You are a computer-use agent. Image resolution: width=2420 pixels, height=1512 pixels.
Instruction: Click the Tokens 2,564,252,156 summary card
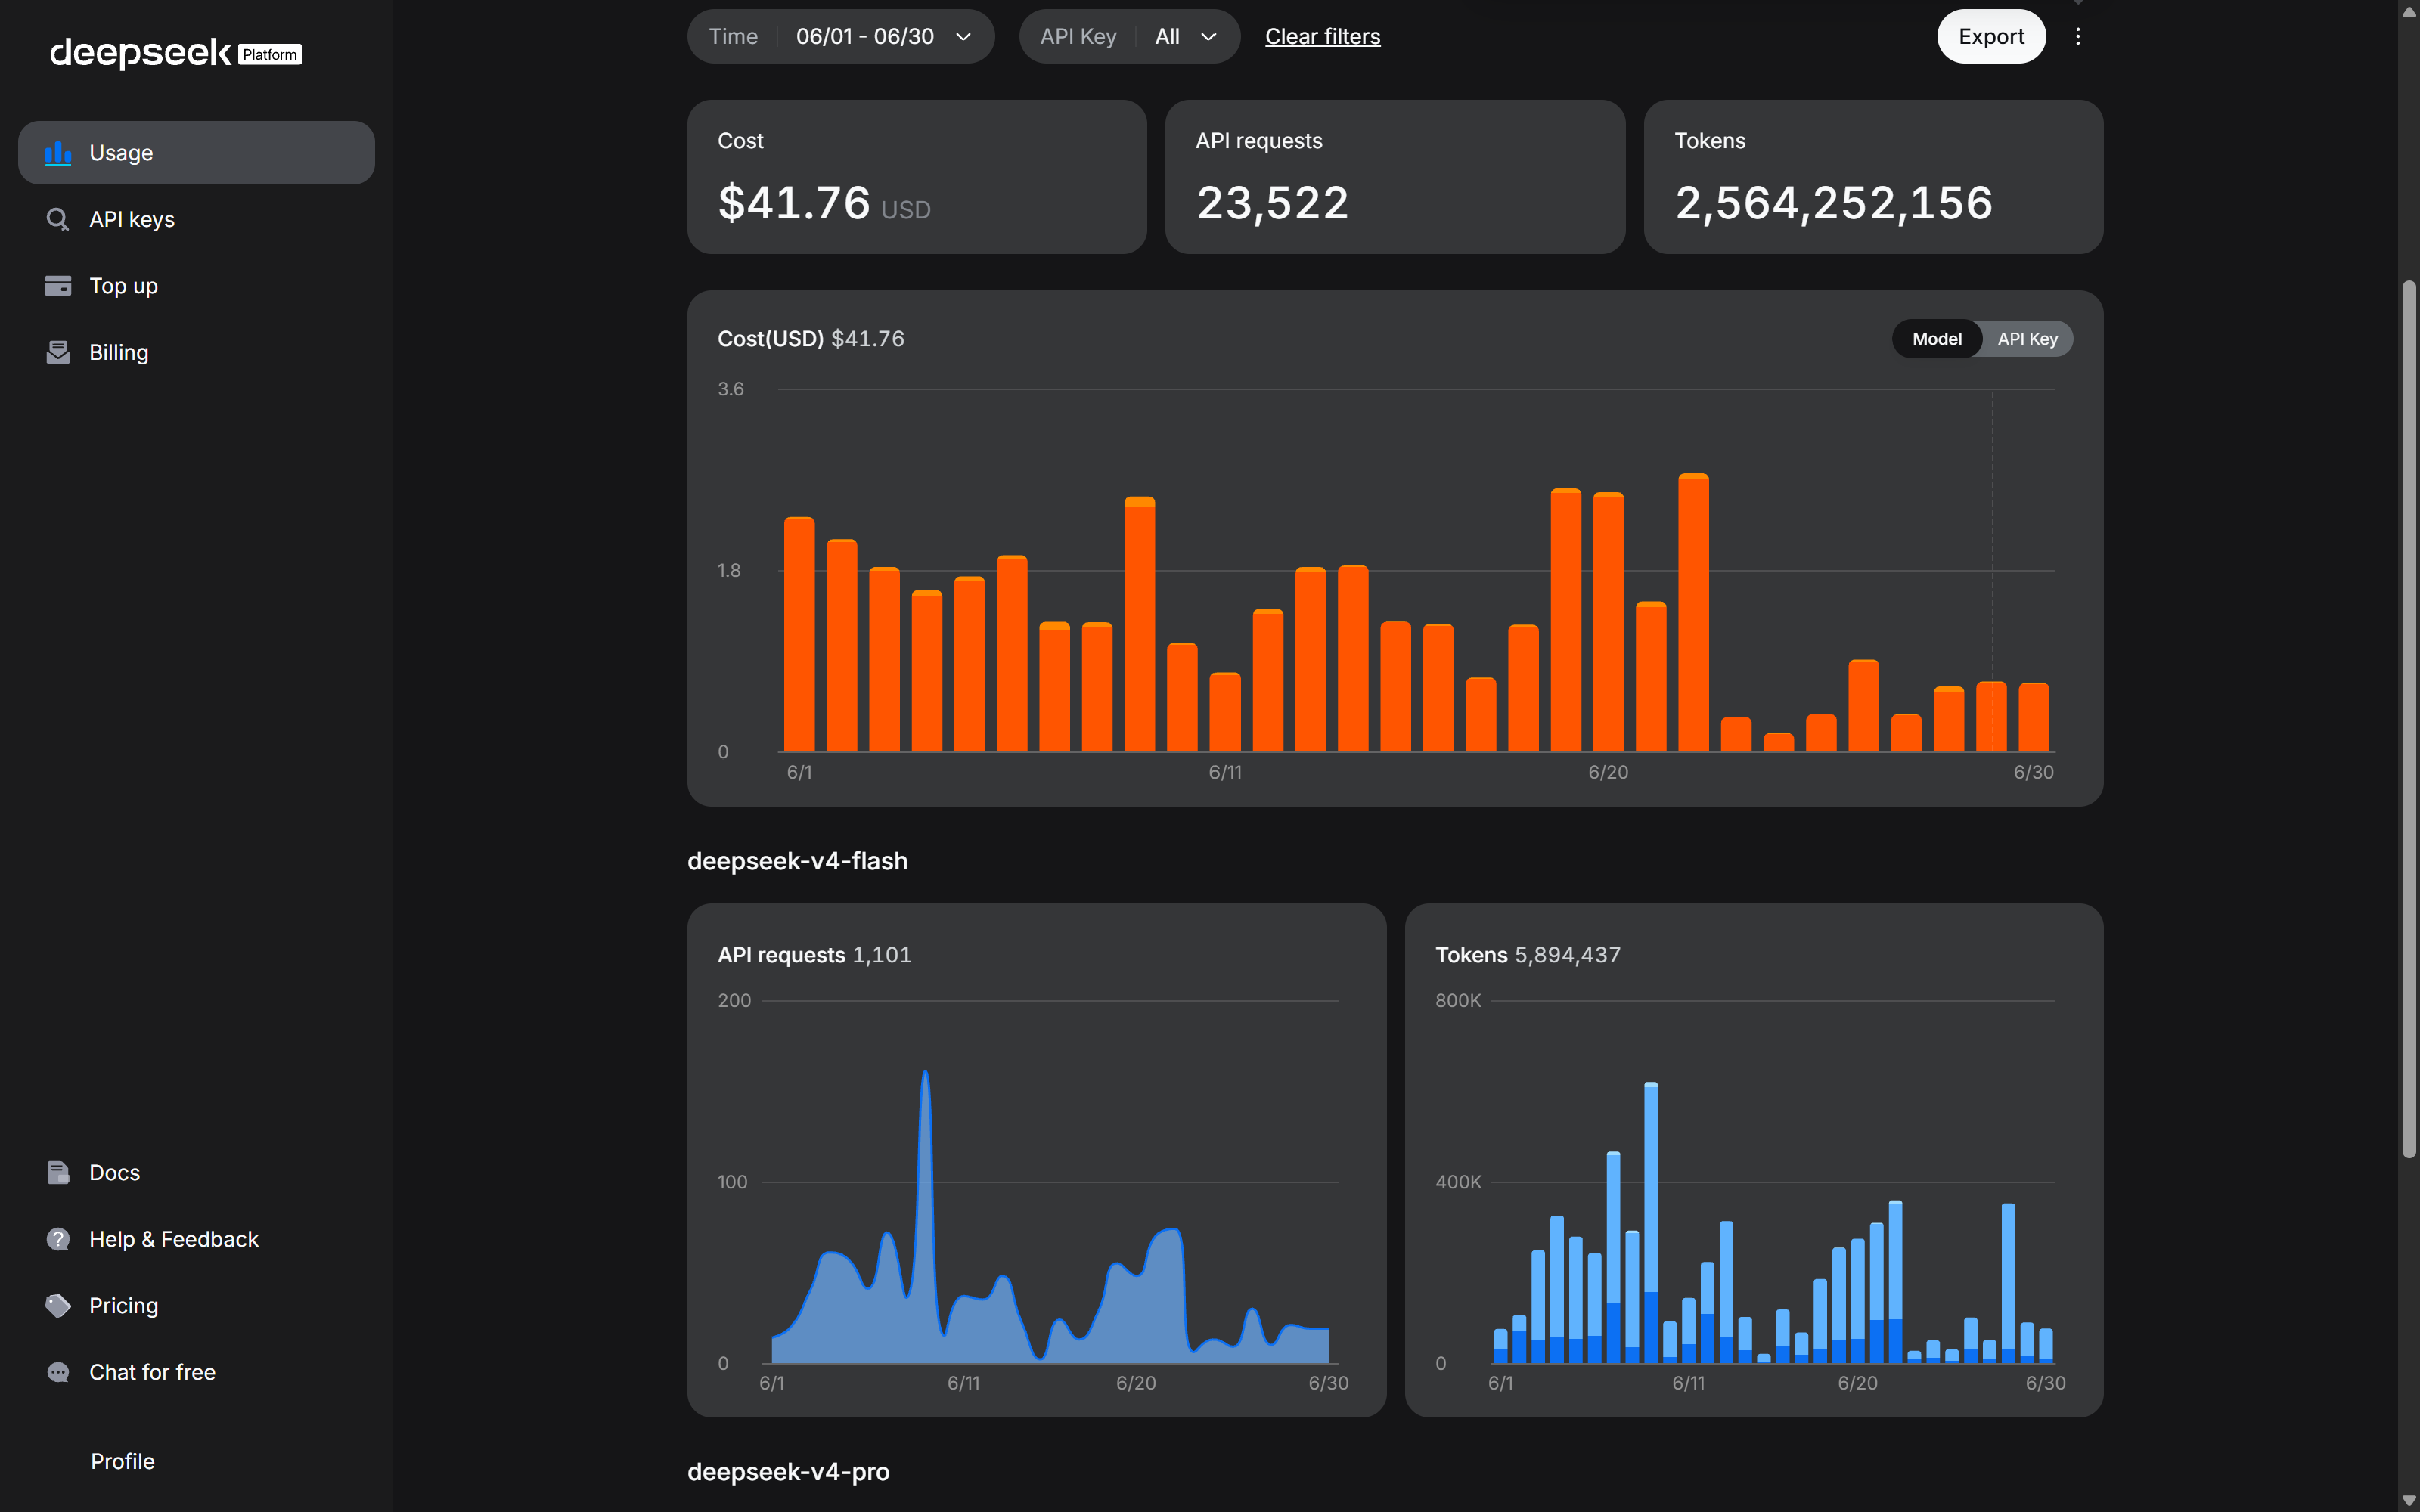point(1873,176)
